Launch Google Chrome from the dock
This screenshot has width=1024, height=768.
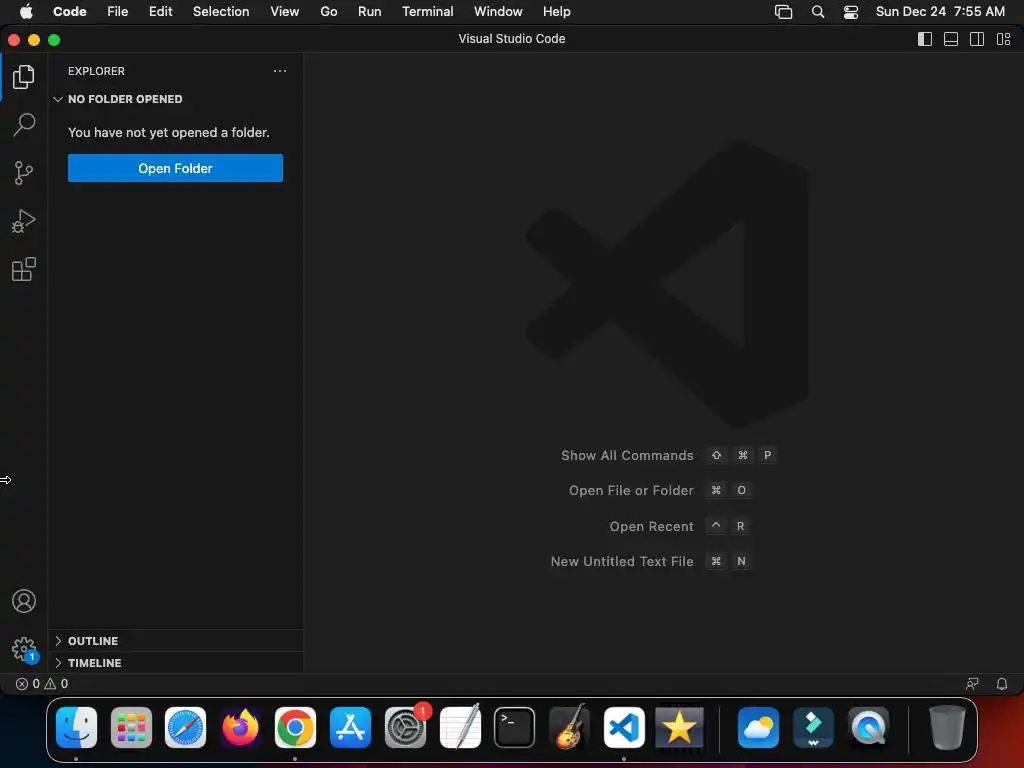[x=295, y=728]
